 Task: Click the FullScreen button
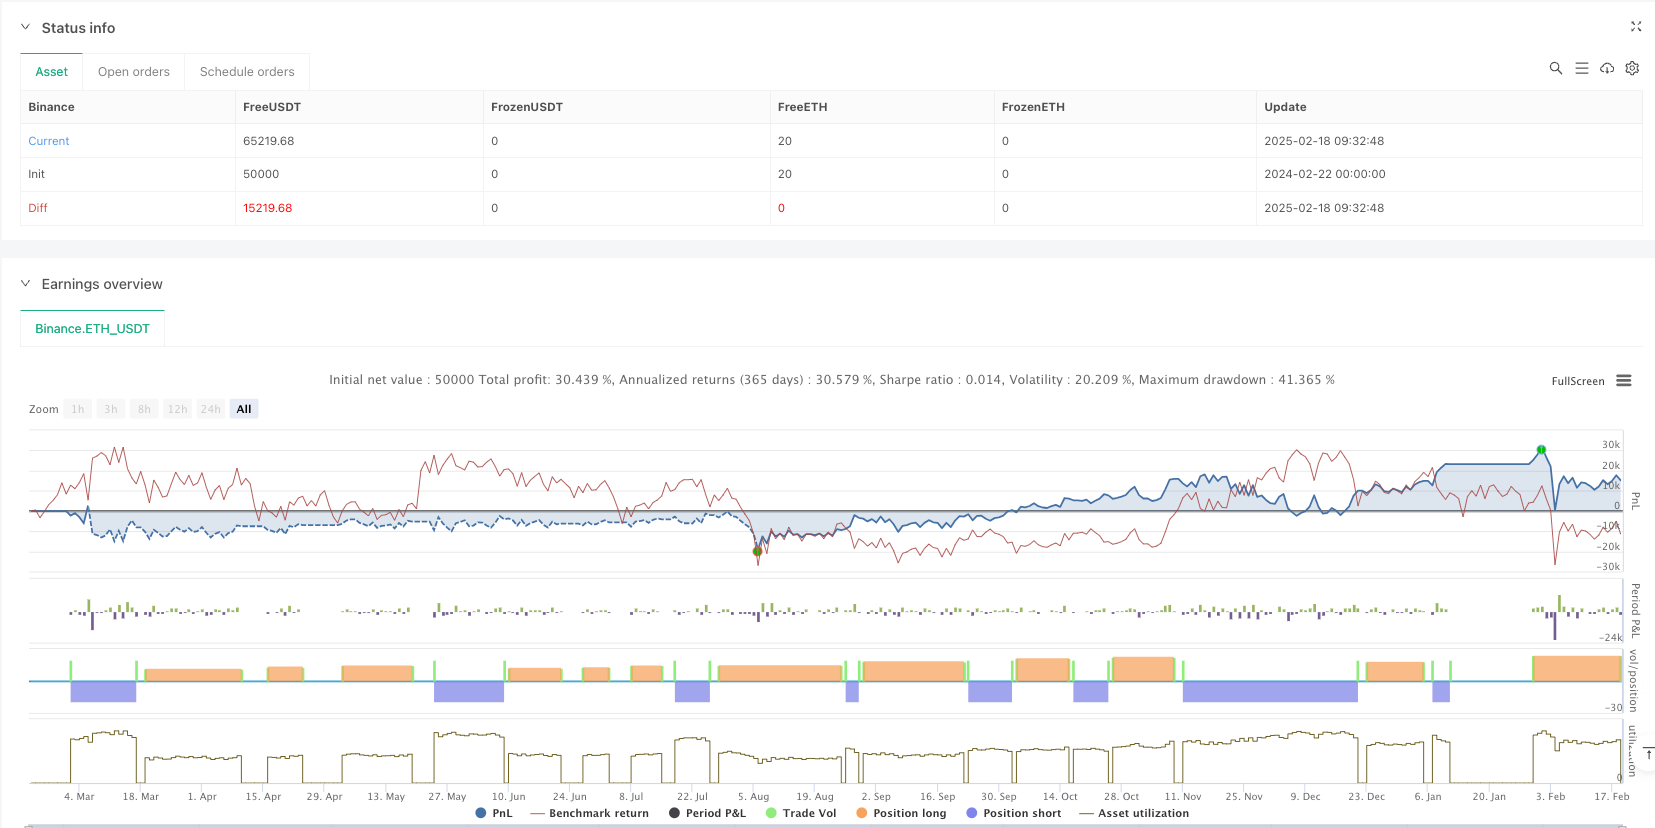pyautogui.click(x=1577, y=381)
